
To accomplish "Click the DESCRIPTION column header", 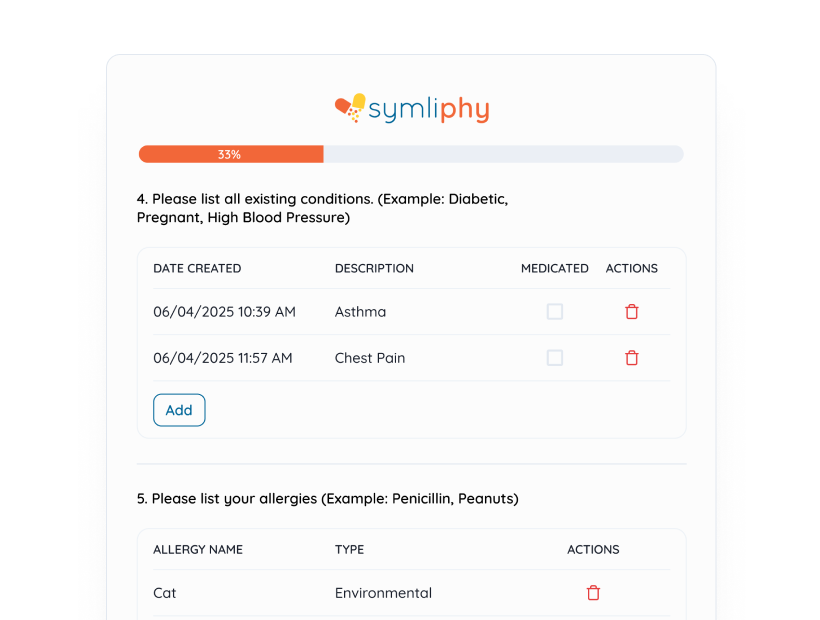I will (x=374, y=268).
